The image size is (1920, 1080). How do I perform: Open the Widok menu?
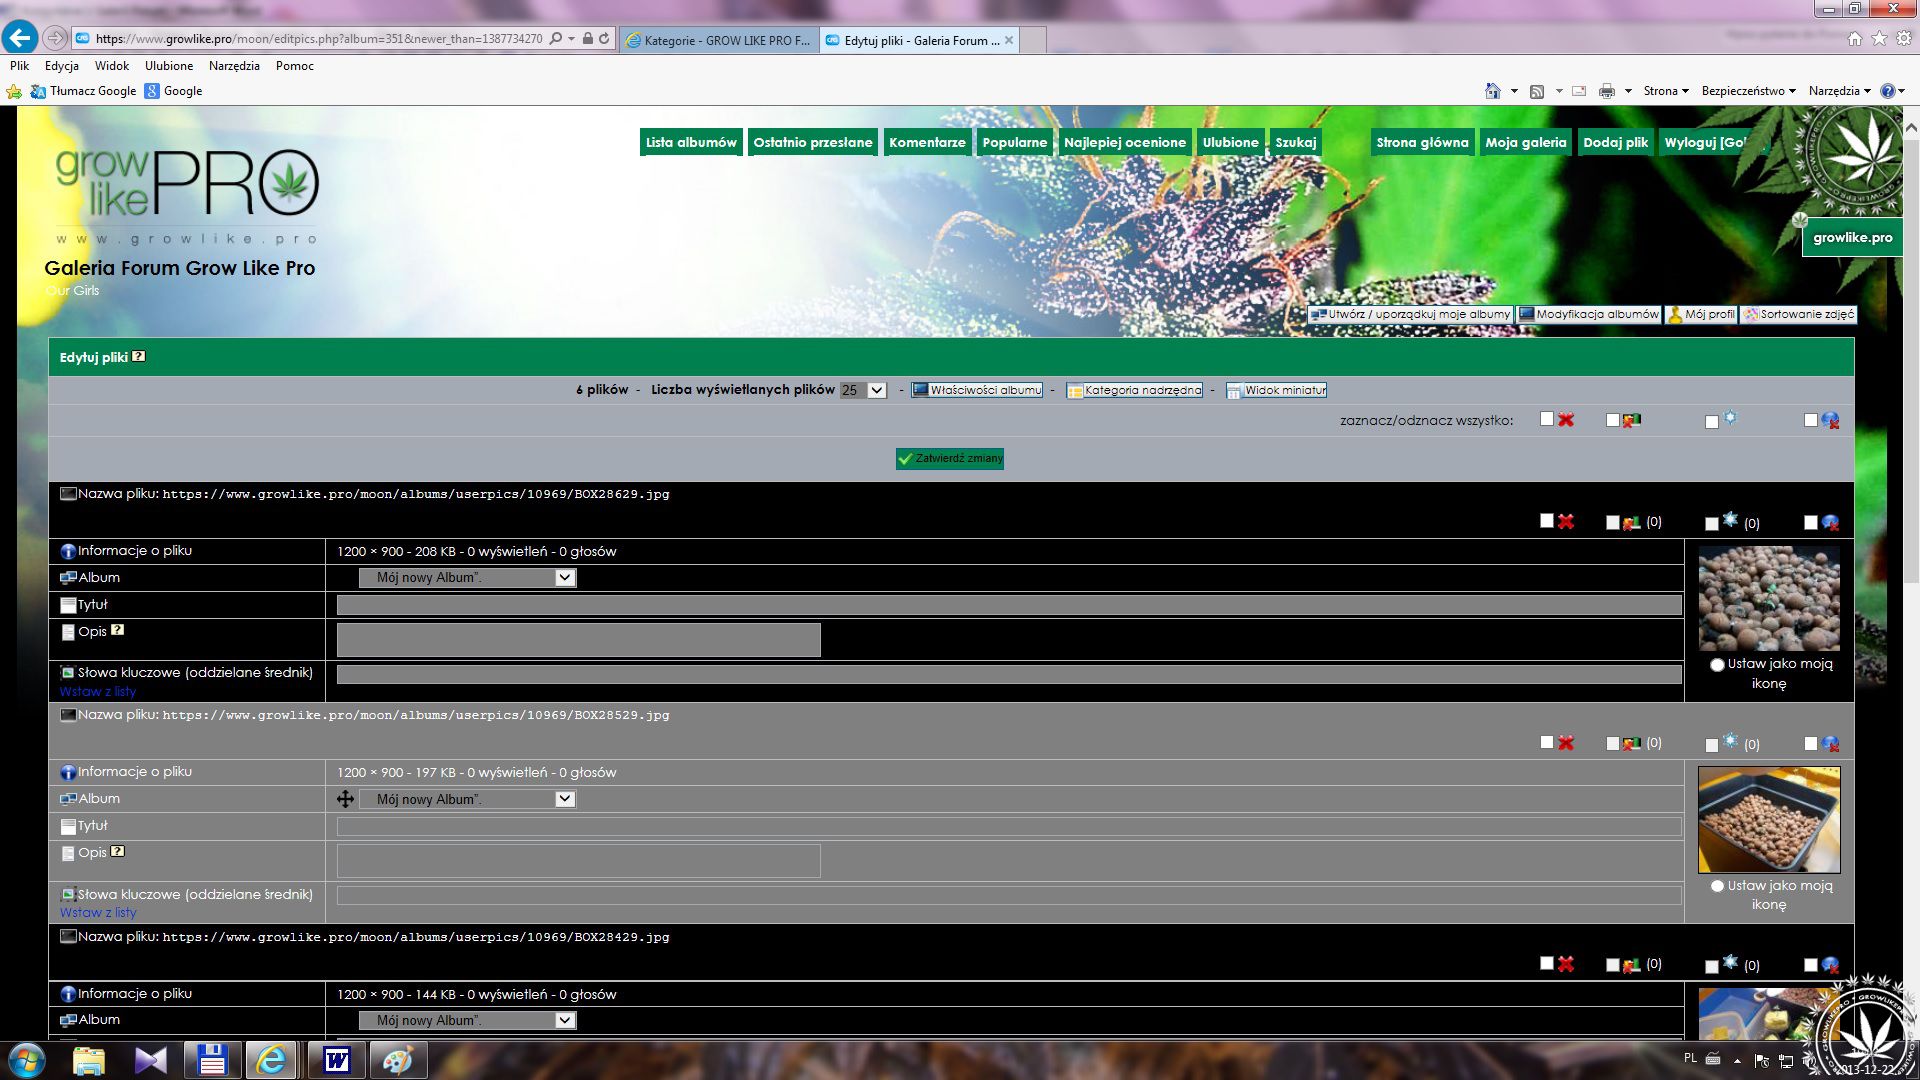pyautogui.click(x=112, y=66)
